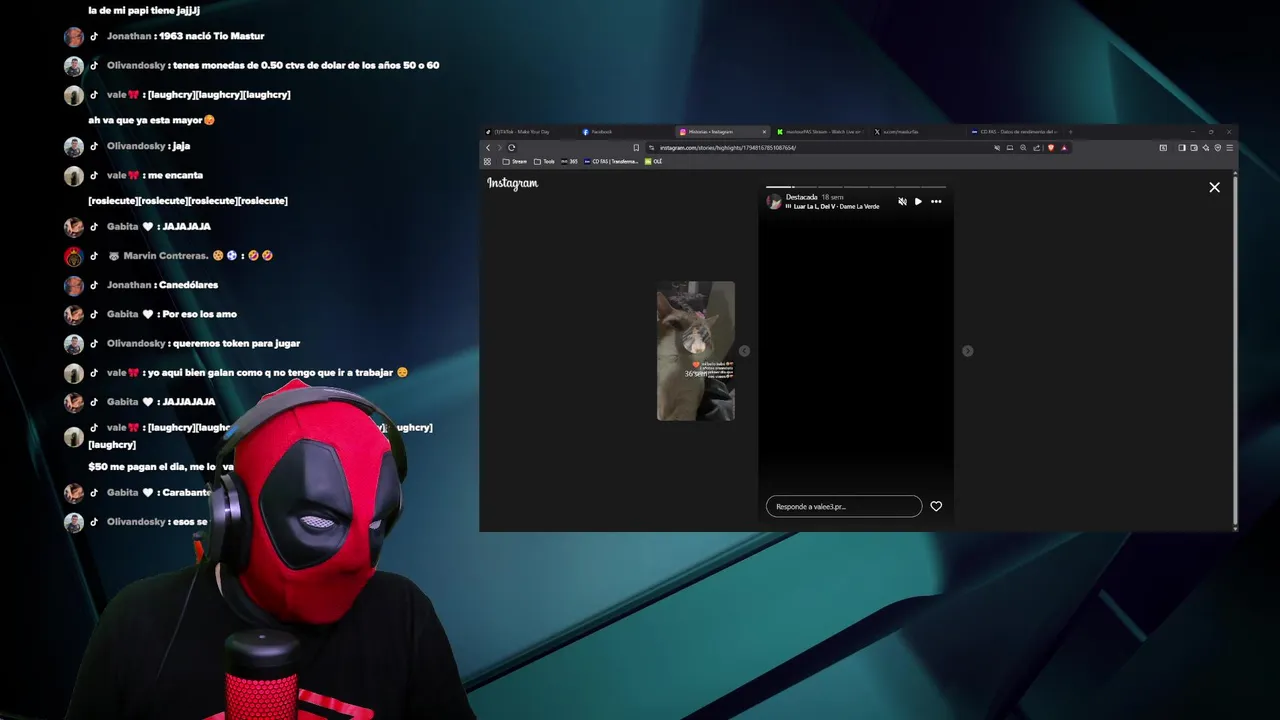Open the CD FAS | Transferma... bookmark
This screenshot has width=1280, height=720.
point(611,161)
